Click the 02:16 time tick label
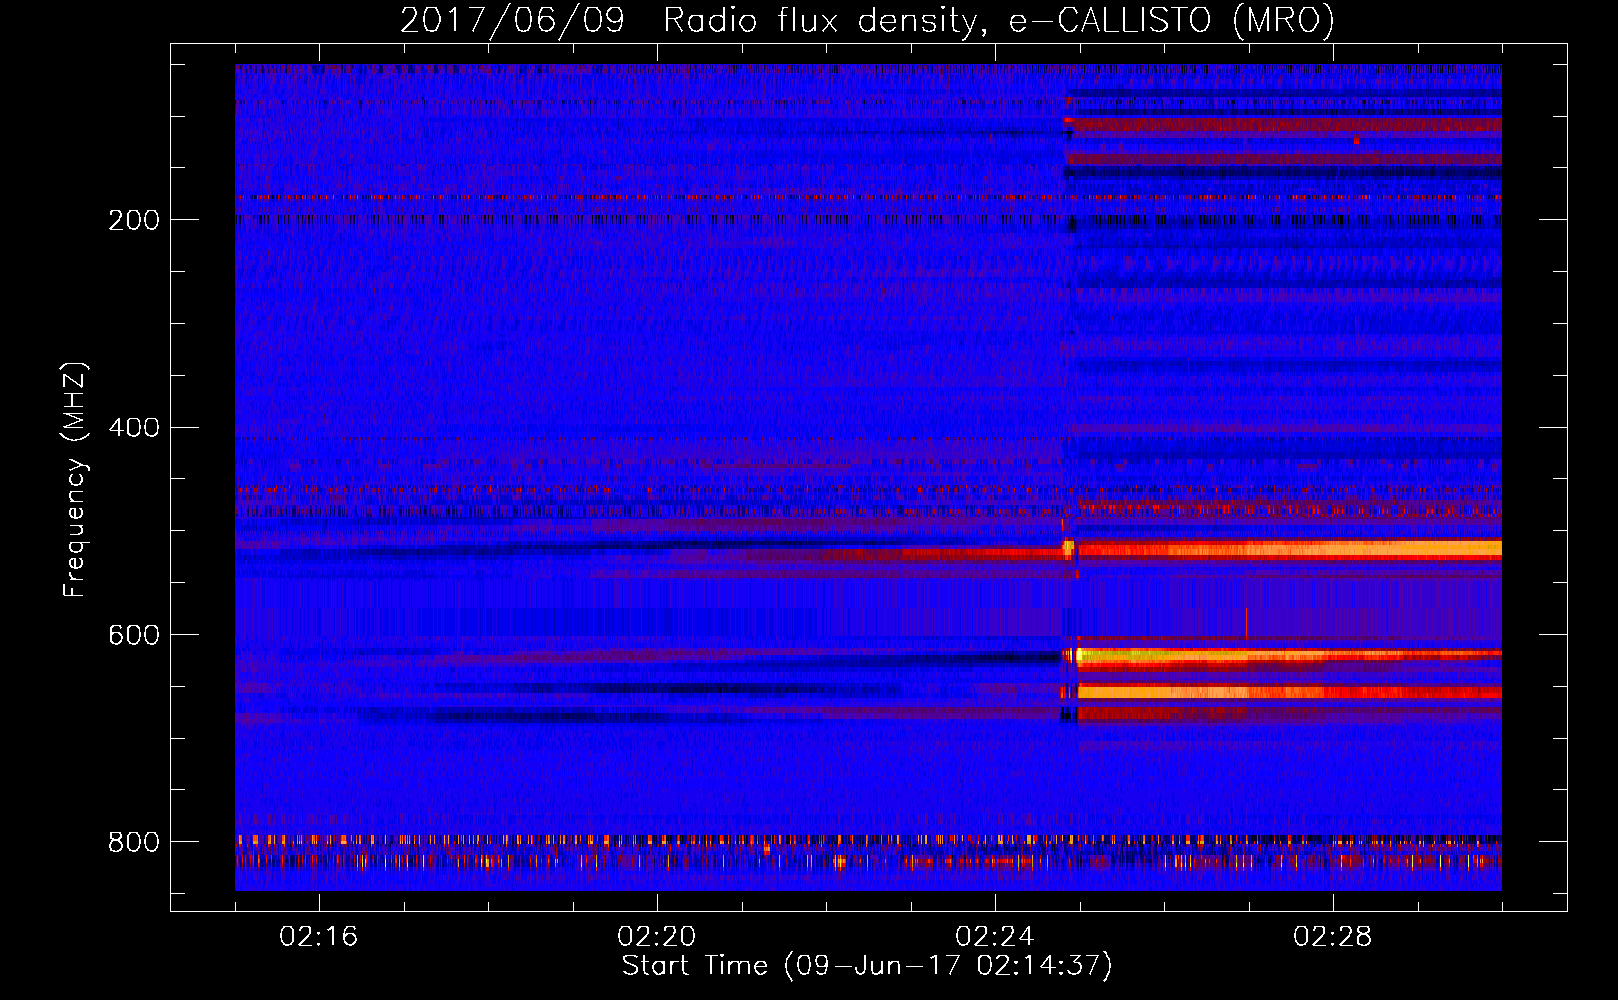The image size is (1618, 1000). (x=319, y=937)
